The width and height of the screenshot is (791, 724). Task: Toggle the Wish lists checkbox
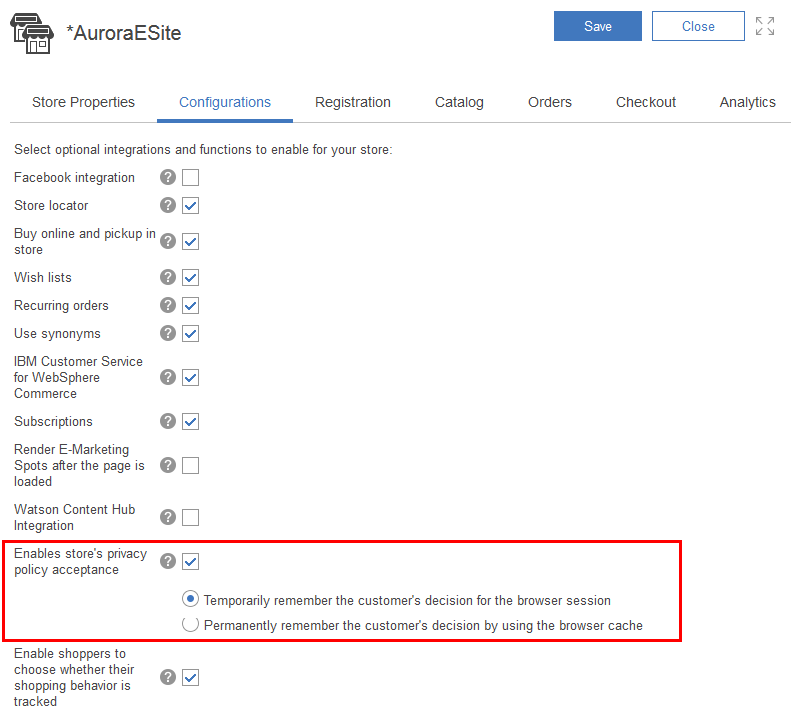tap(190, 277)
